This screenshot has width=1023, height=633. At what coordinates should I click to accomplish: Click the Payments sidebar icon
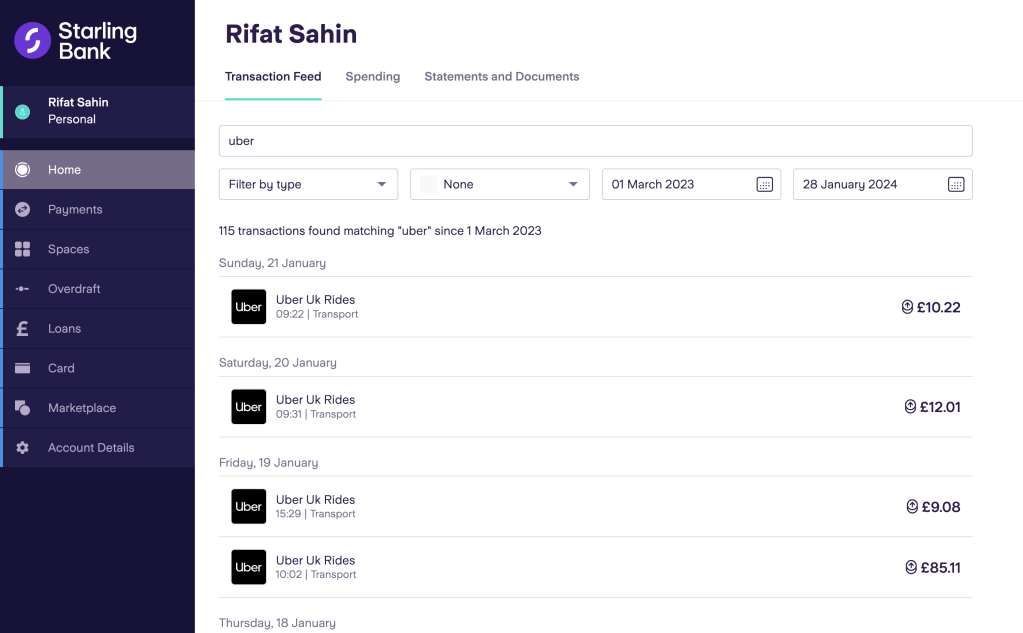(22, 209)
